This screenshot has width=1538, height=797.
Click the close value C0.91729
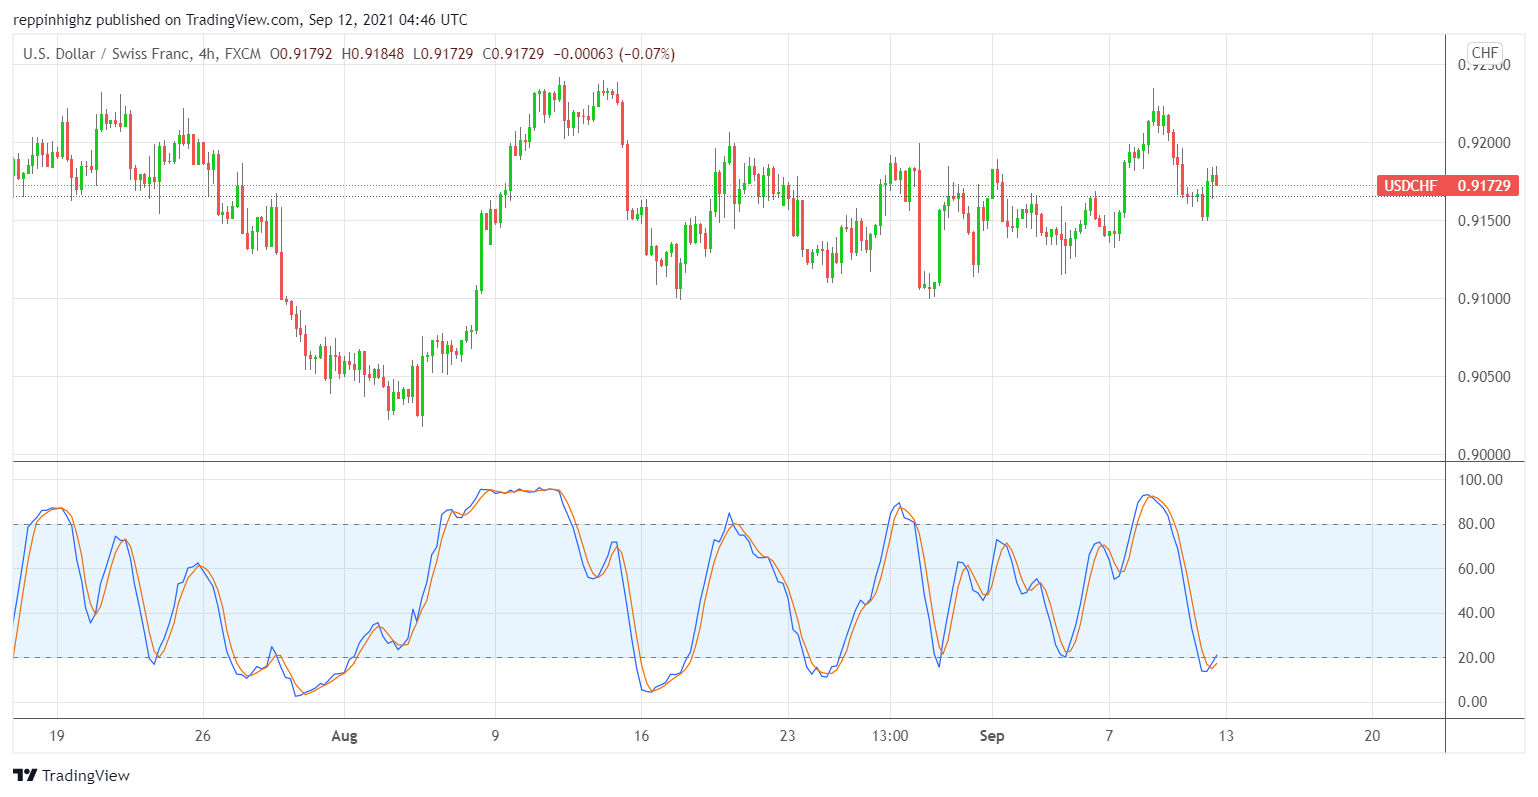[x=513, y=53]
